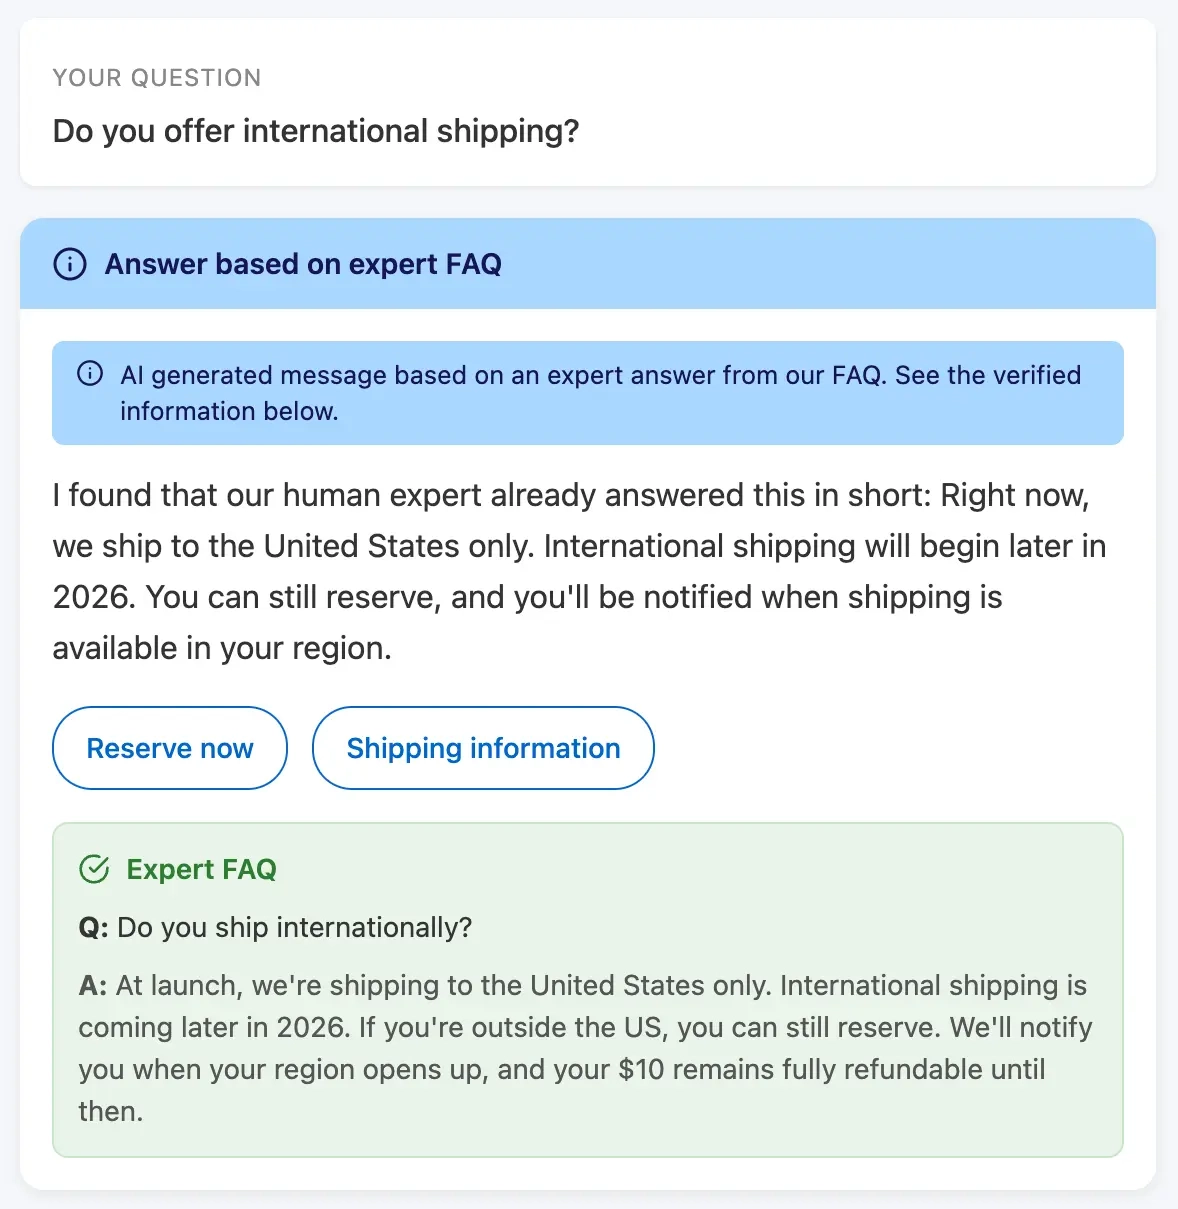The height and width of the screenshot is (1209, 1178).
Task: Click the AI generated message disclaimer banner
Action: point(588,393)
